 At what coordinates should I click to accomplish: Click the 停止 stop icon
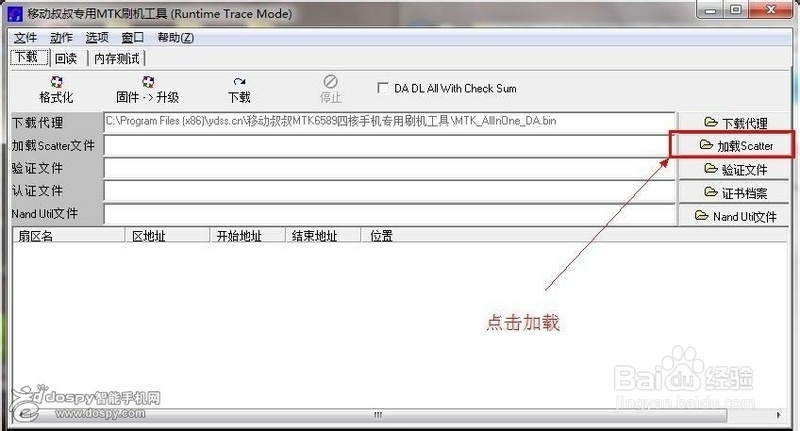pyautogui.click(x=330, y=82)
